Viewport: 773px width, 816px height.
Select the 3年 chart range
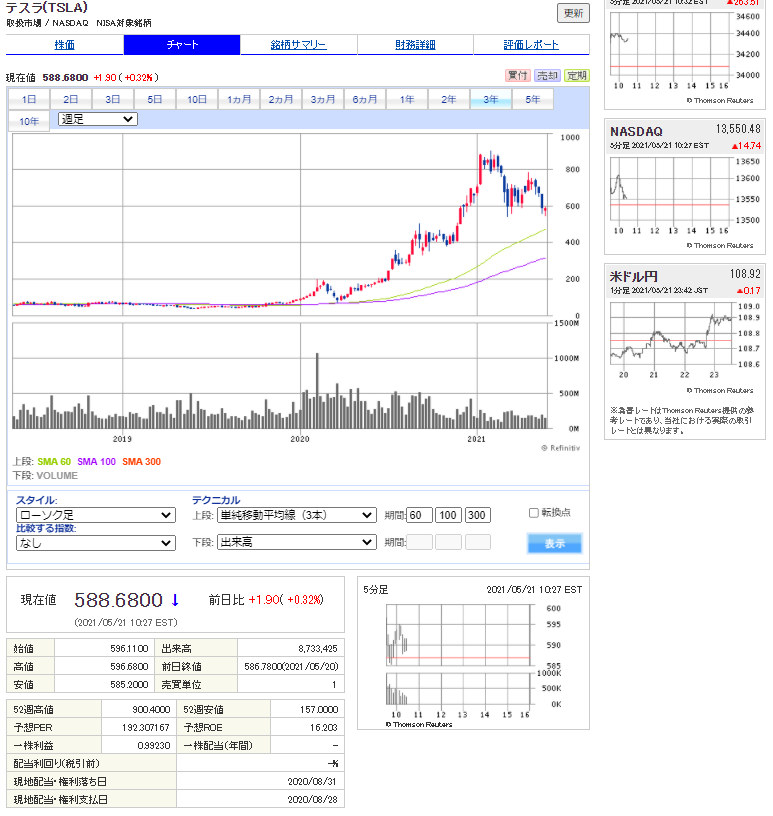coord(491,99)
